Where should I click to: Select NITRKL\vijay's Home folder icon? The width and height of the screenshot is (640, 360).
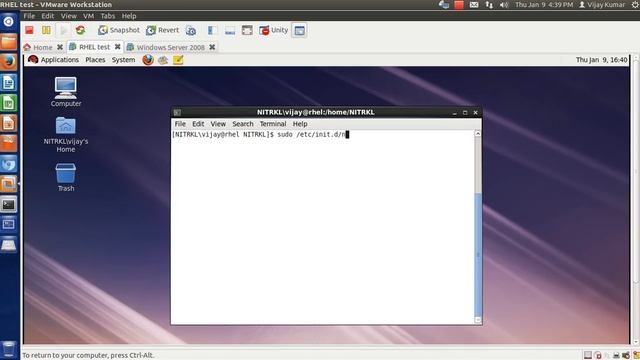pyautogui.click(x=66, y=135)
